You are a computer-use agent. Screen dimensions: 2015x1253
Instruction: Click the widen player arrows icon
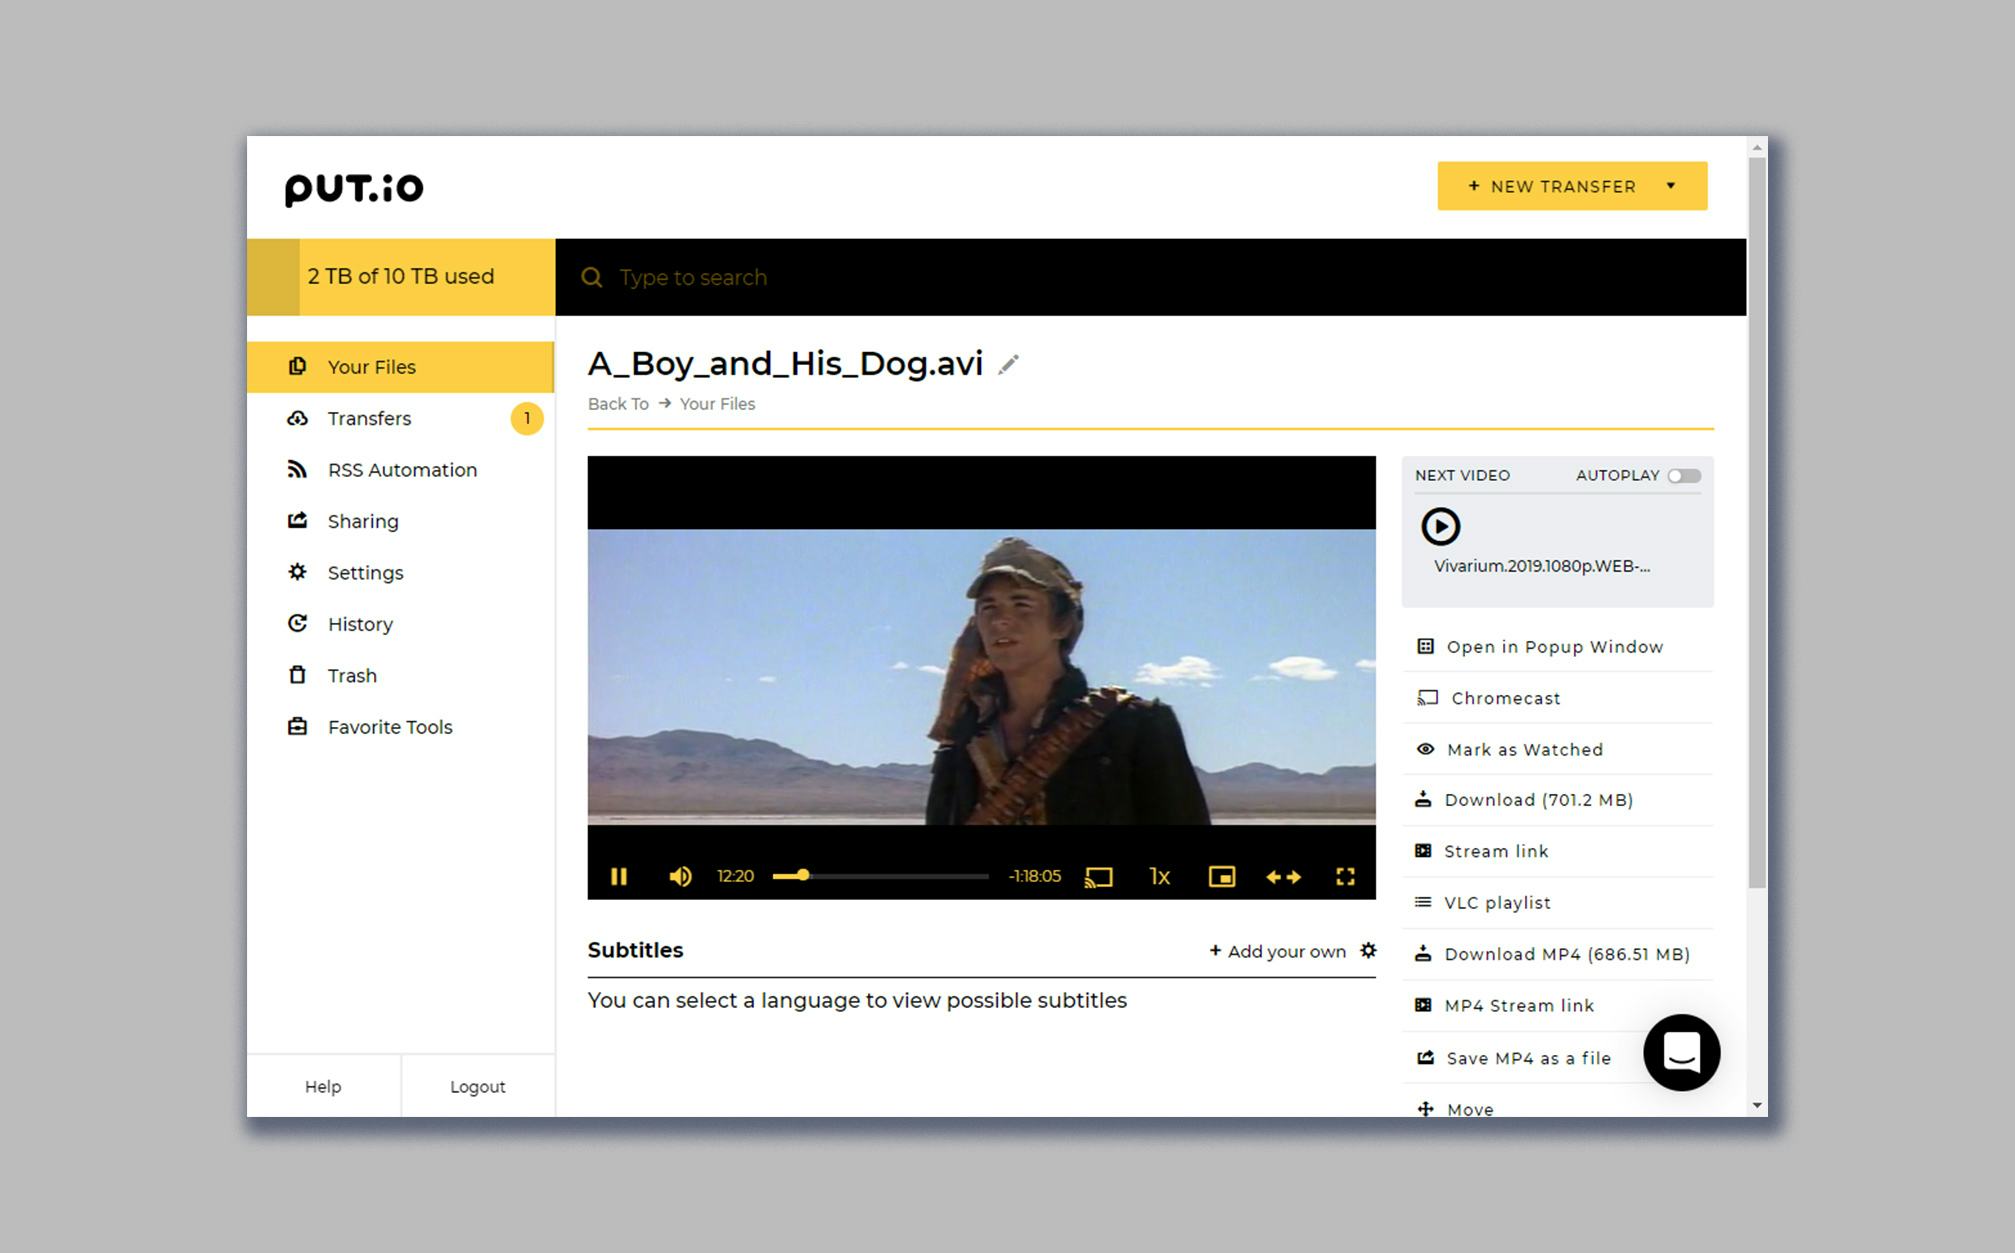(1283, 877)
